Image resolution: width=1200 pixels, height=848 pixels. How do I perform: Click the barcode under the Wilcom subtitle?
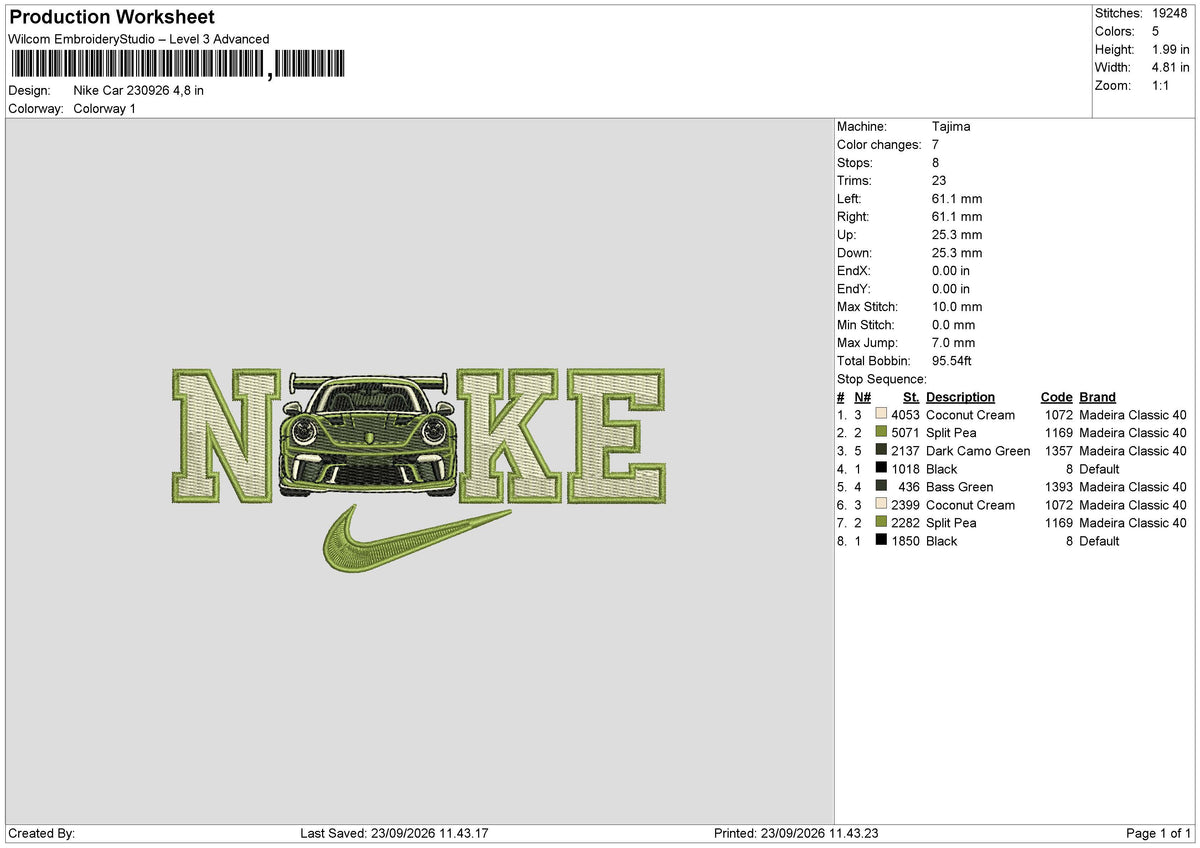coord(178,65)
